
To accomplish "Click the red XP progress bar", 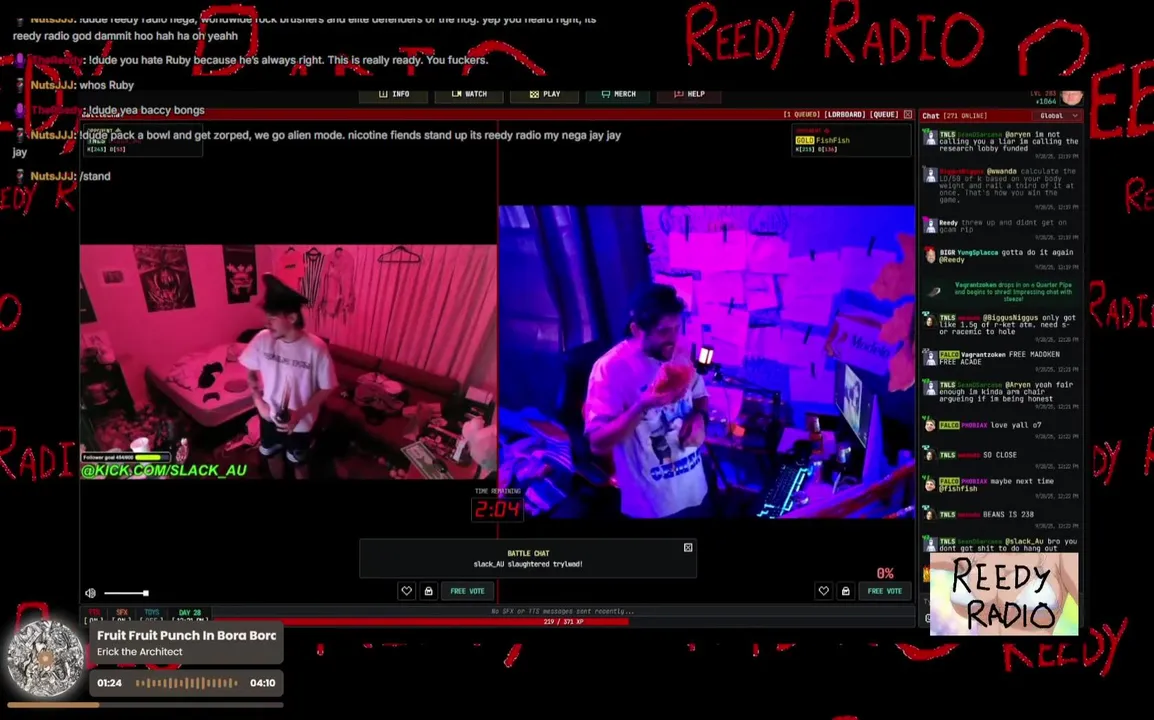I will coord(420,621).
